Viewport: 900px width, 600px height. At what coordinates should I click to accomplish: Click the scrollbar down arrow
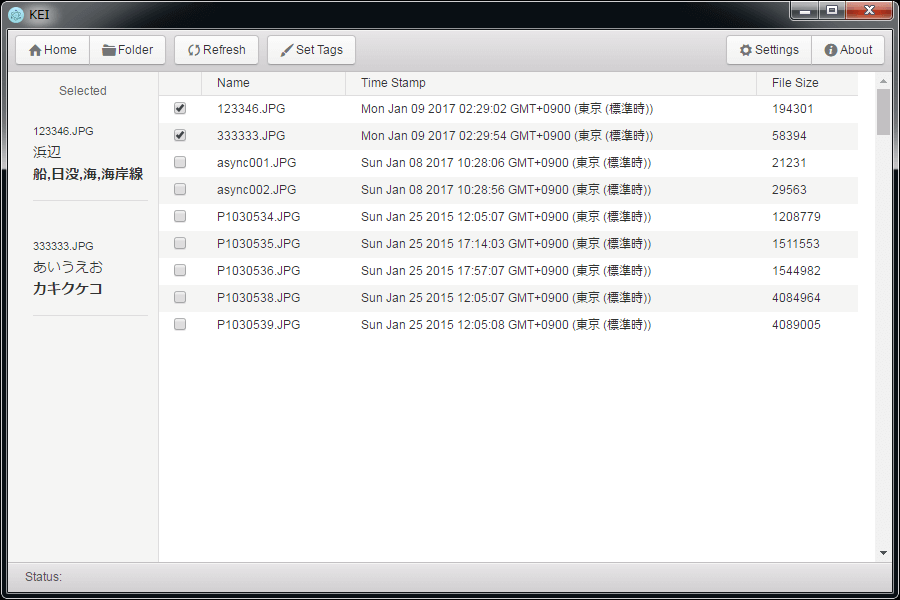tap(883, 553)
